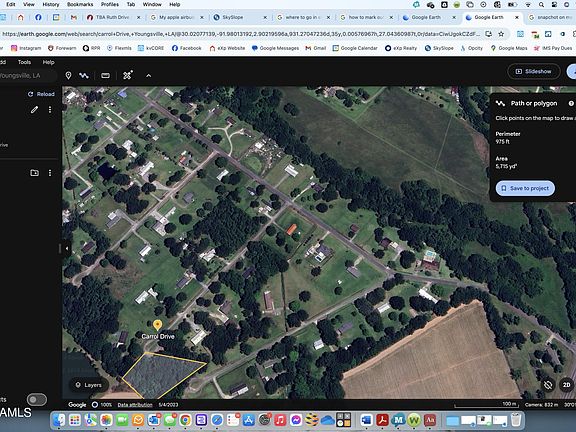
Task: Open the Google Calendar bookmark
Action: pyautogui.click(x=355, y=48)
